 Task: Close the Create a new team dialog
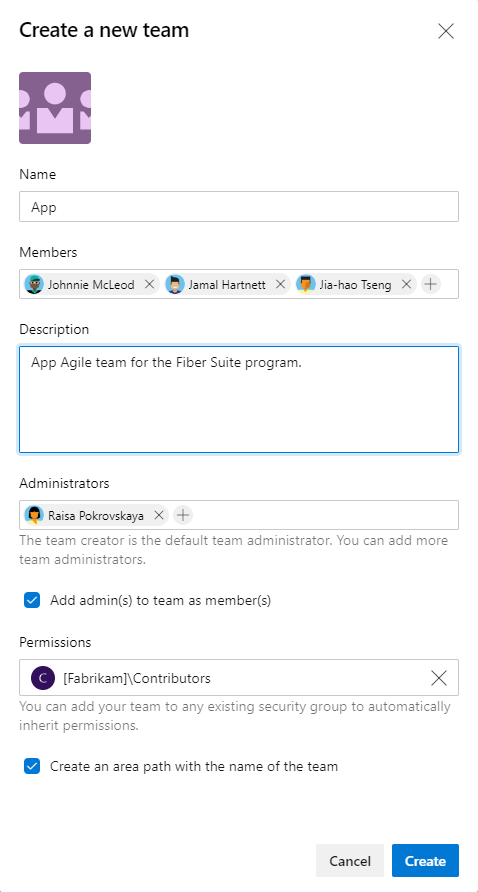coord(446,31)
